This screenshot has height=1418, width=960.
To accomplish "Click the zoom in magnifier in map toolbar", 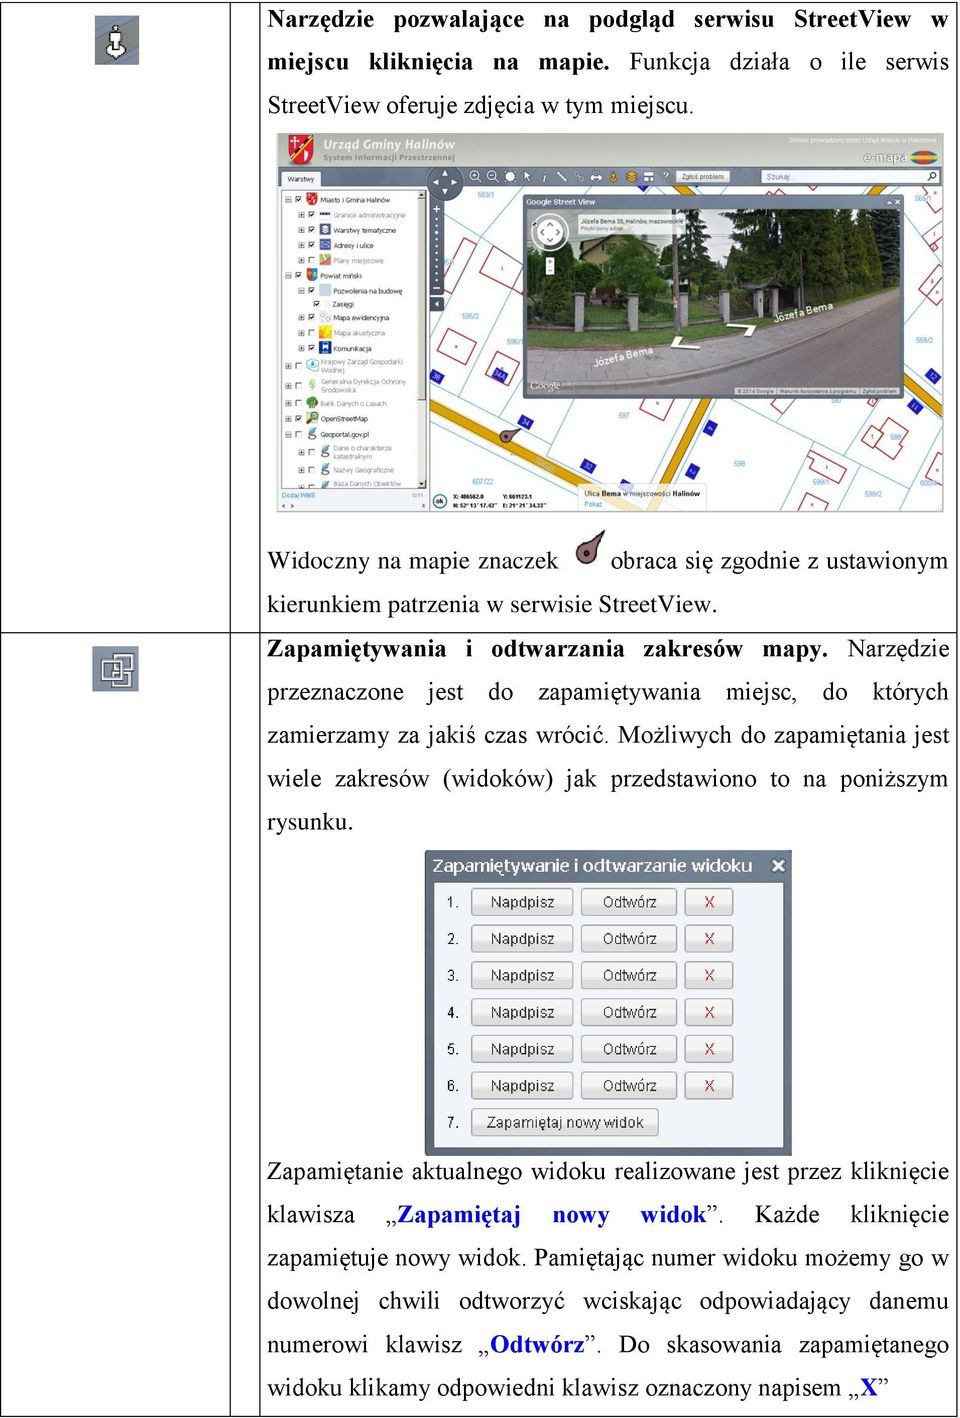I will 475,176.
